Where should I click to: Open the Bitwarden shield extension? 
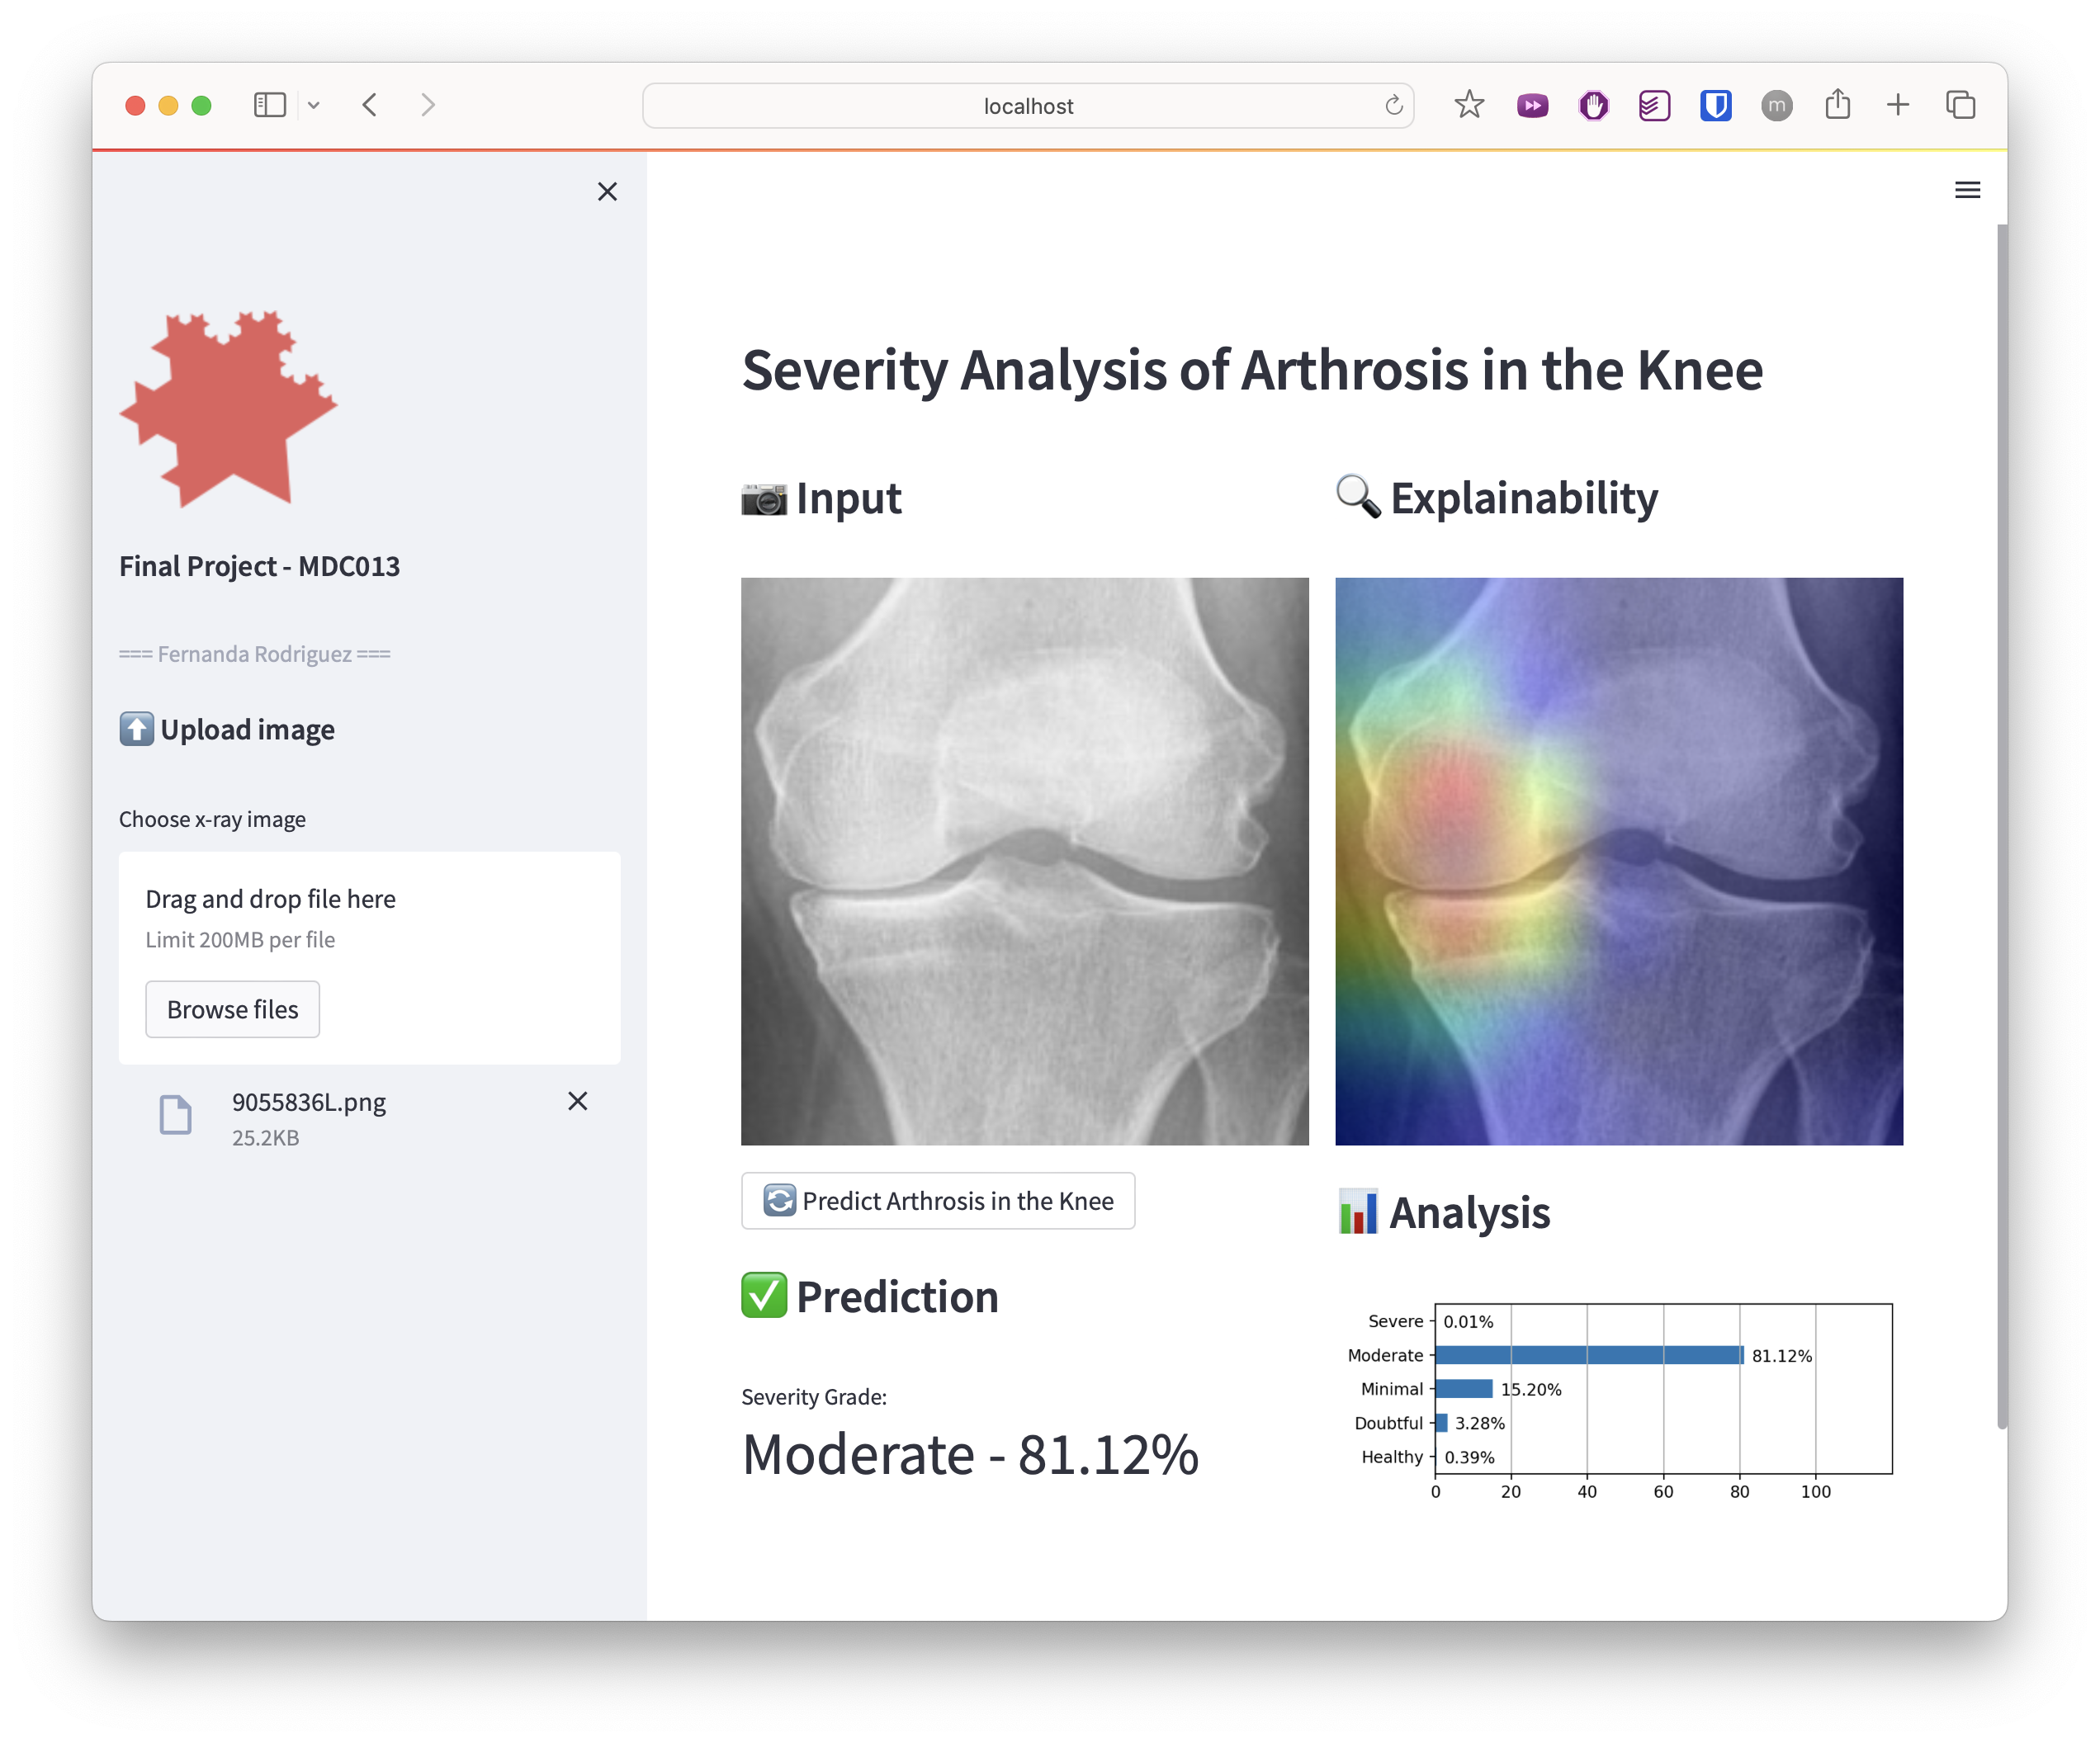point(1715,105)
